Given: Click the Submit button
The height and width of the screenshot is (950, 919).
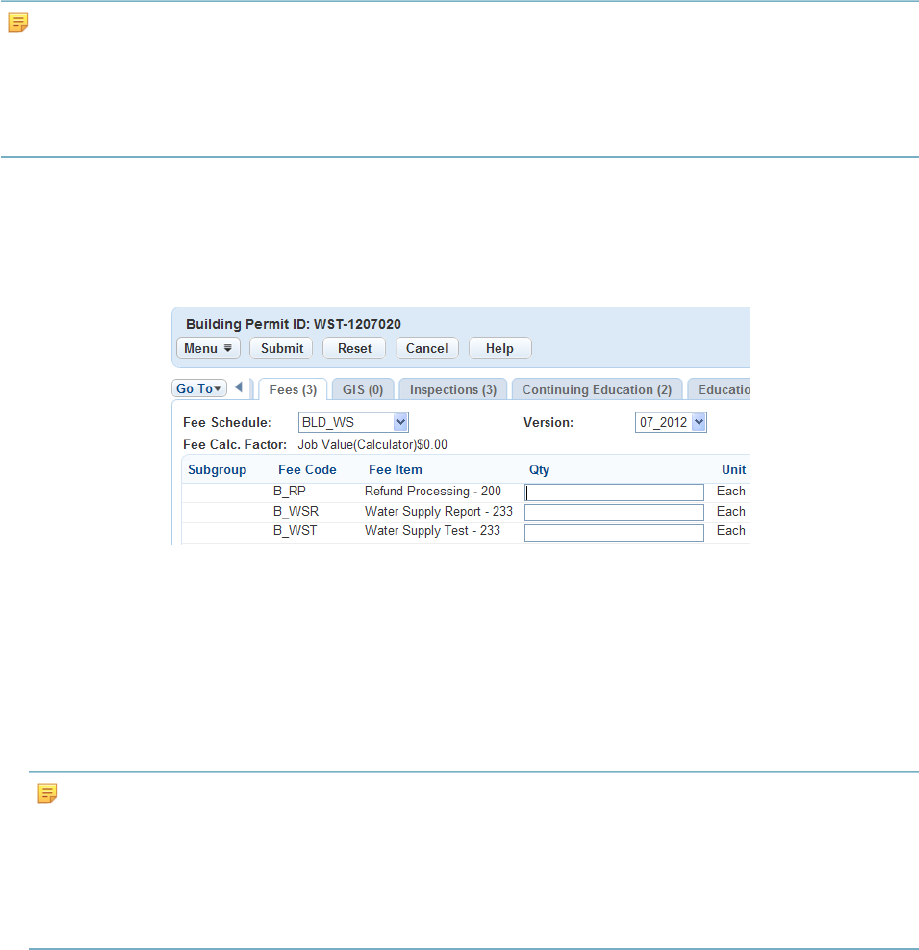Looking at the screenshot, I should (x=282, y=348).
